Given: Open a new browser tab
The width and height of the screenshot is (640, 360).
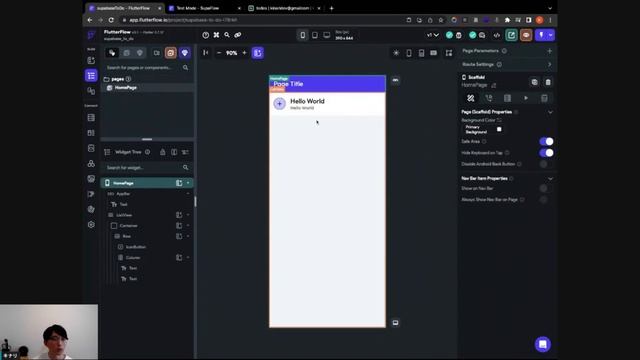Looking at the screenshot, I should click(x=331, y=8).
